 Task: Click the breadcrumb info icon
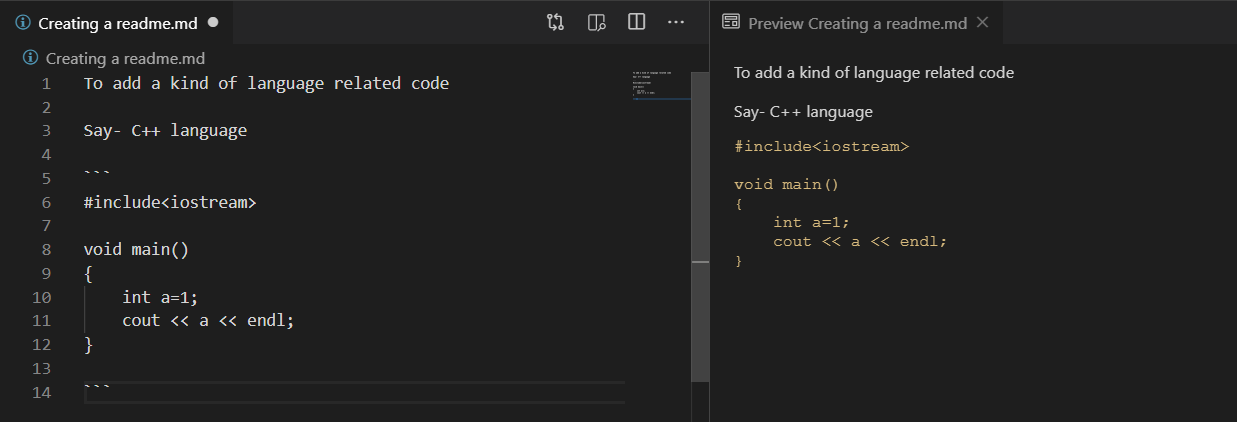coord(30,58)
